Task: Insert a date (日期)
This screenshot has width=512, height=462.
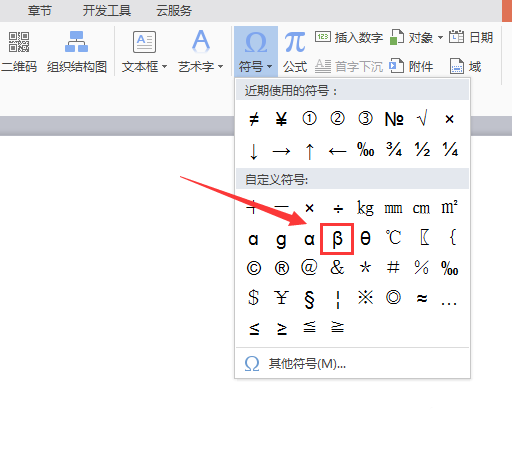Action: pos(471,37)
